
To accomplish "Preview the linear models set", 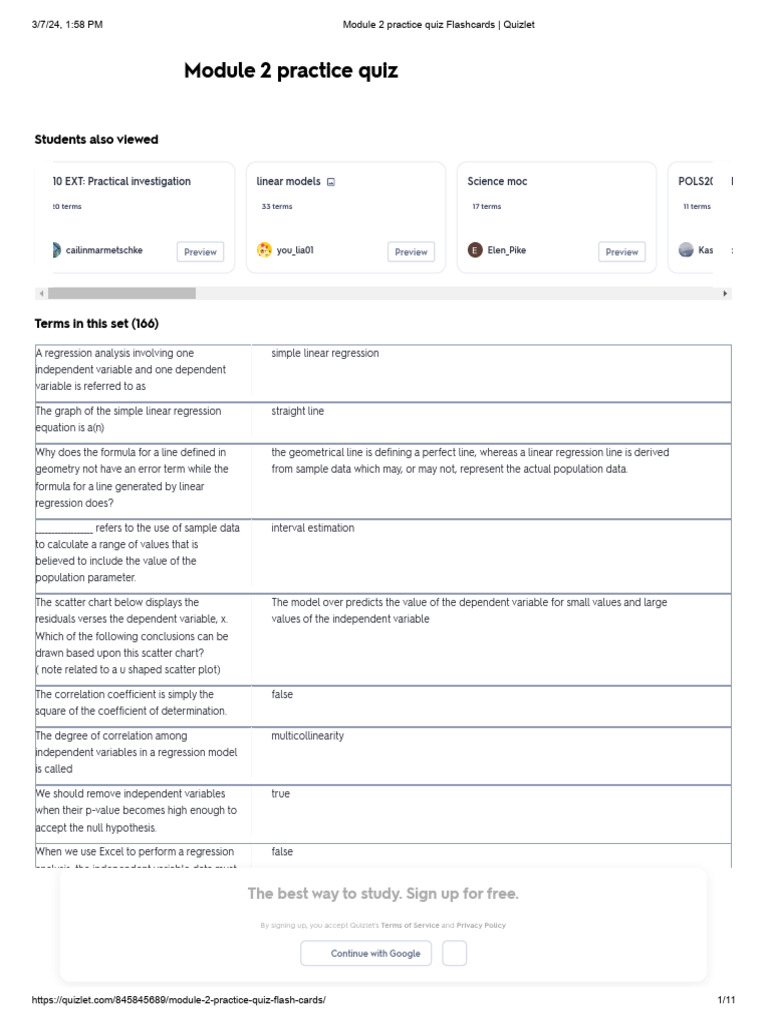I will click(411, 252).
